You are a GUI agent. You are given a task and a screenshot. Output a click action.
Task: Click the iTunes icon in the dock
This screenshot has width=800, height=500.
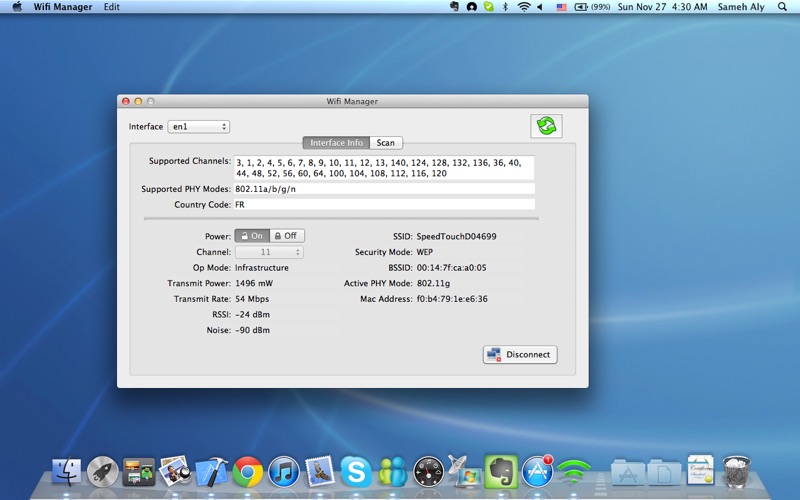(284, 471)
